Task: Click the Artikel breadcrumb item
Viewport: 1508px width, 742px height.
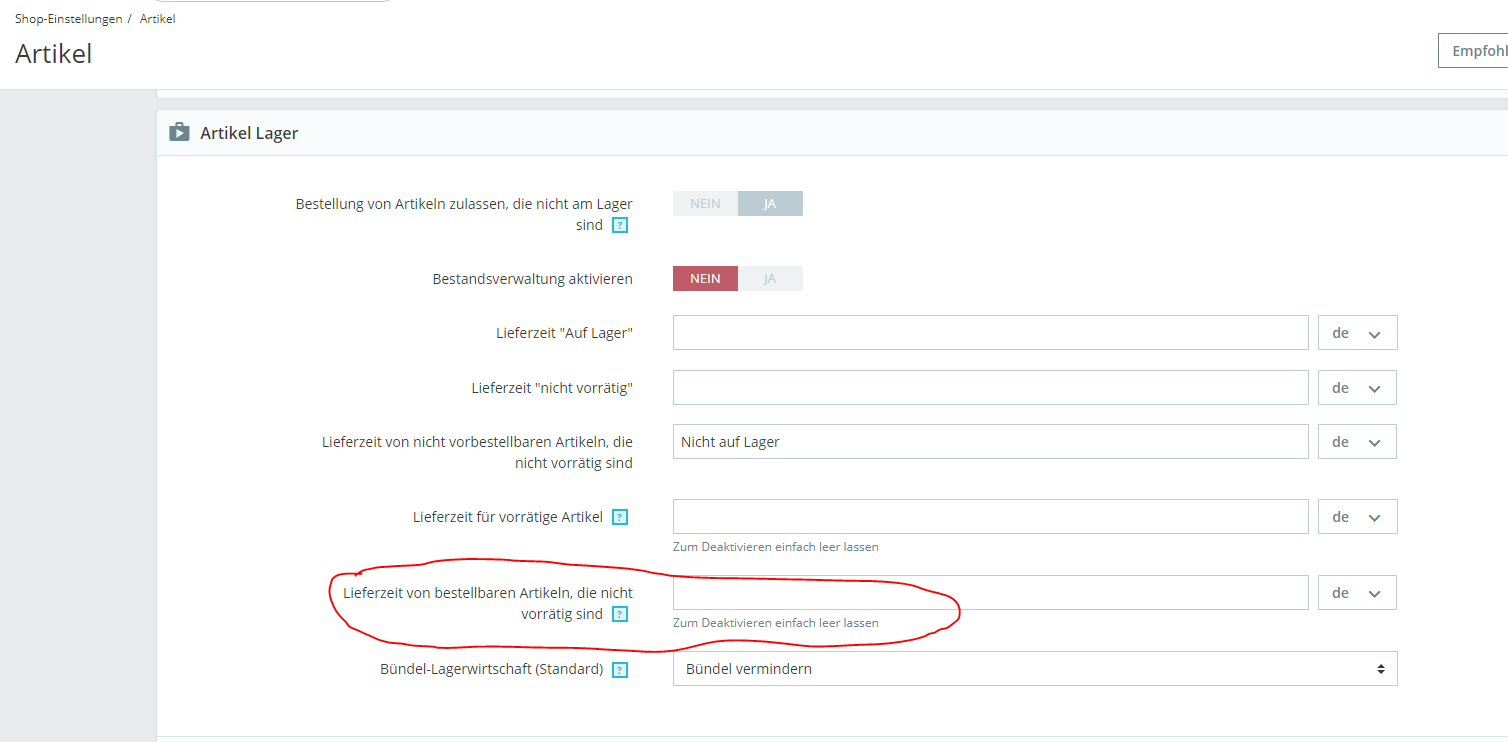Action: tap(157, 19)
